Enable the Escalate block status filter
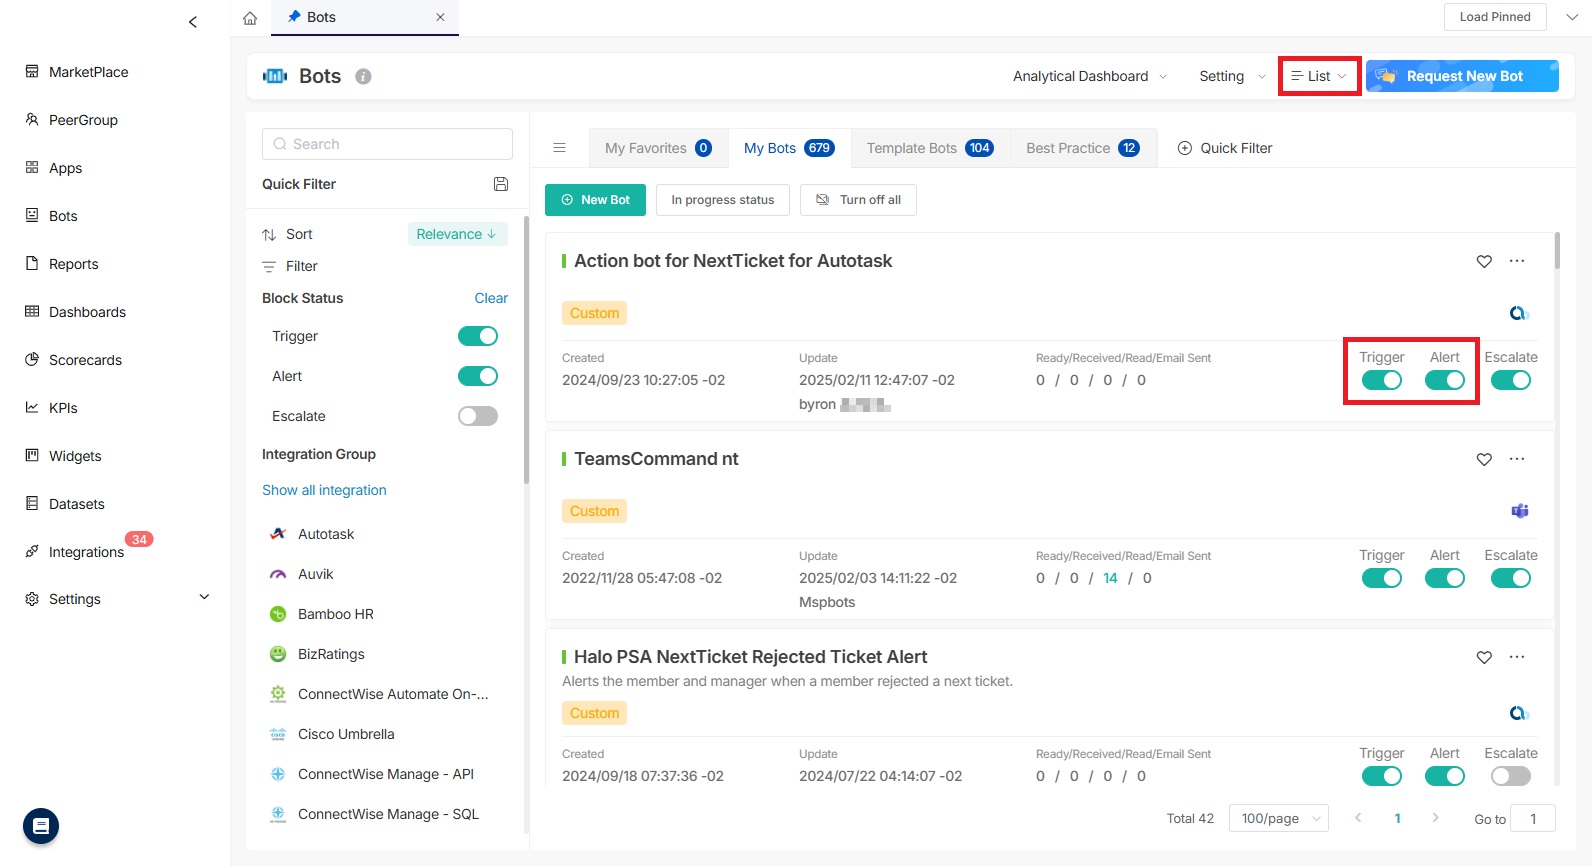Viewport: 1592px width, 866px height. (478, 416)
